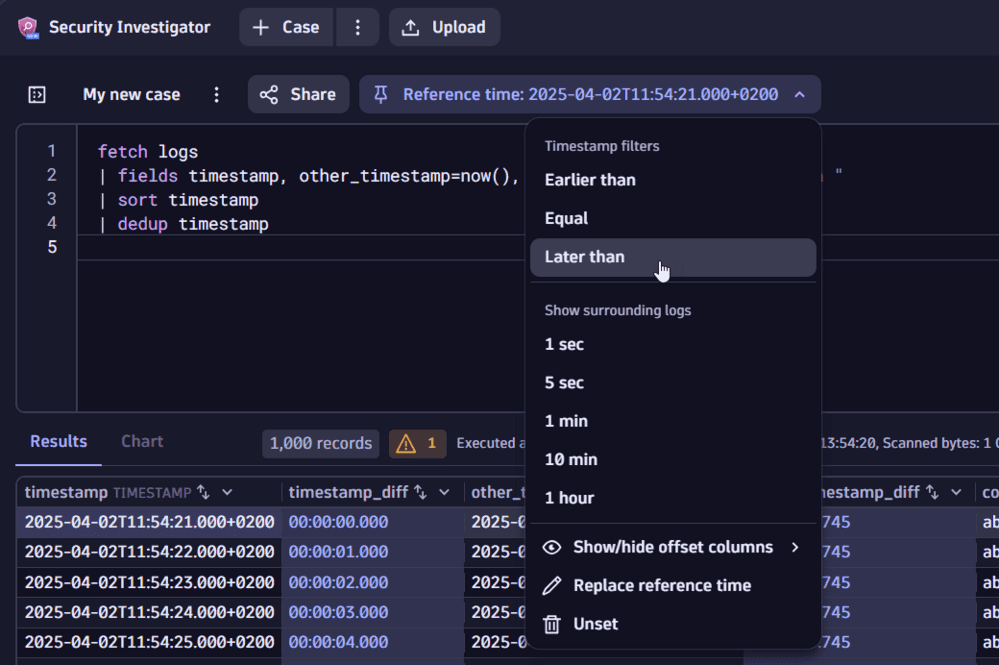
Task: Click the Share icon next to My new case
Action: pyautogui.click(x=268, y=94)
